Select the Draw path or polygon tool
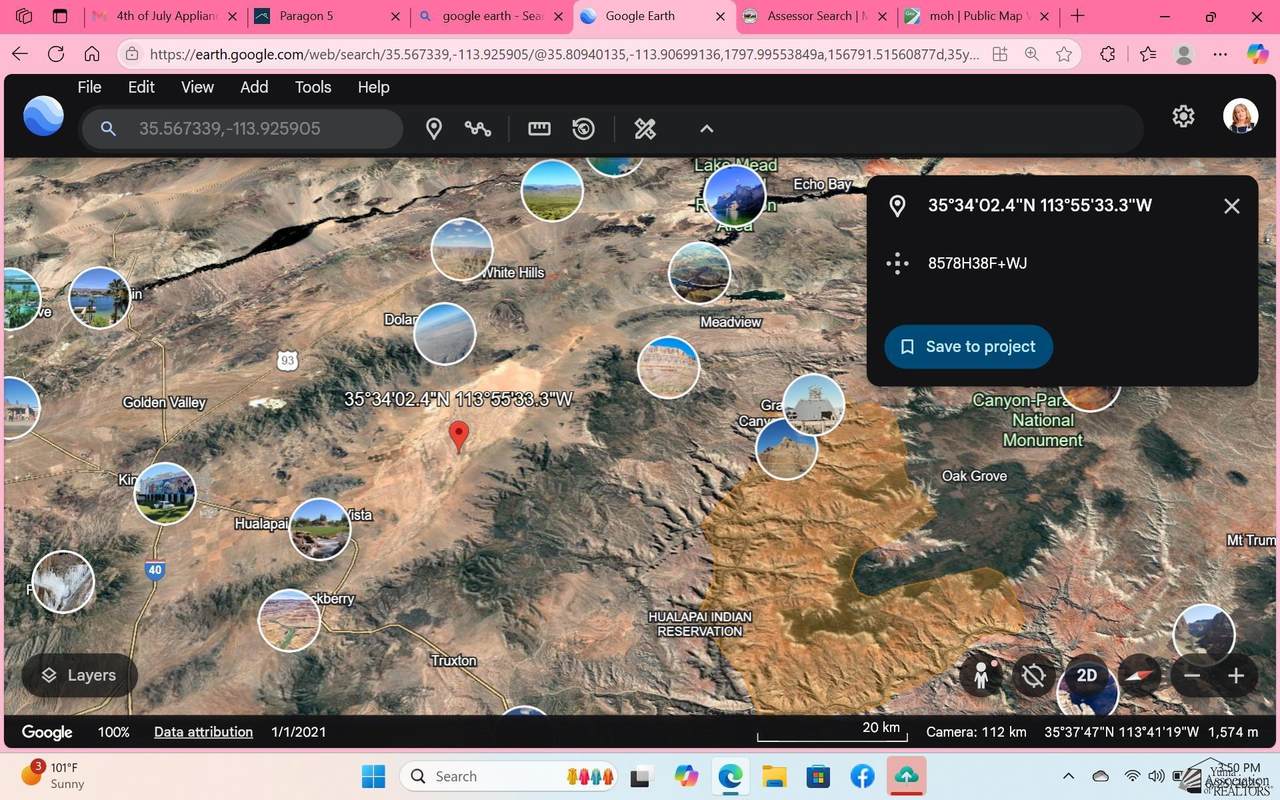 click(x=478, y=129)
